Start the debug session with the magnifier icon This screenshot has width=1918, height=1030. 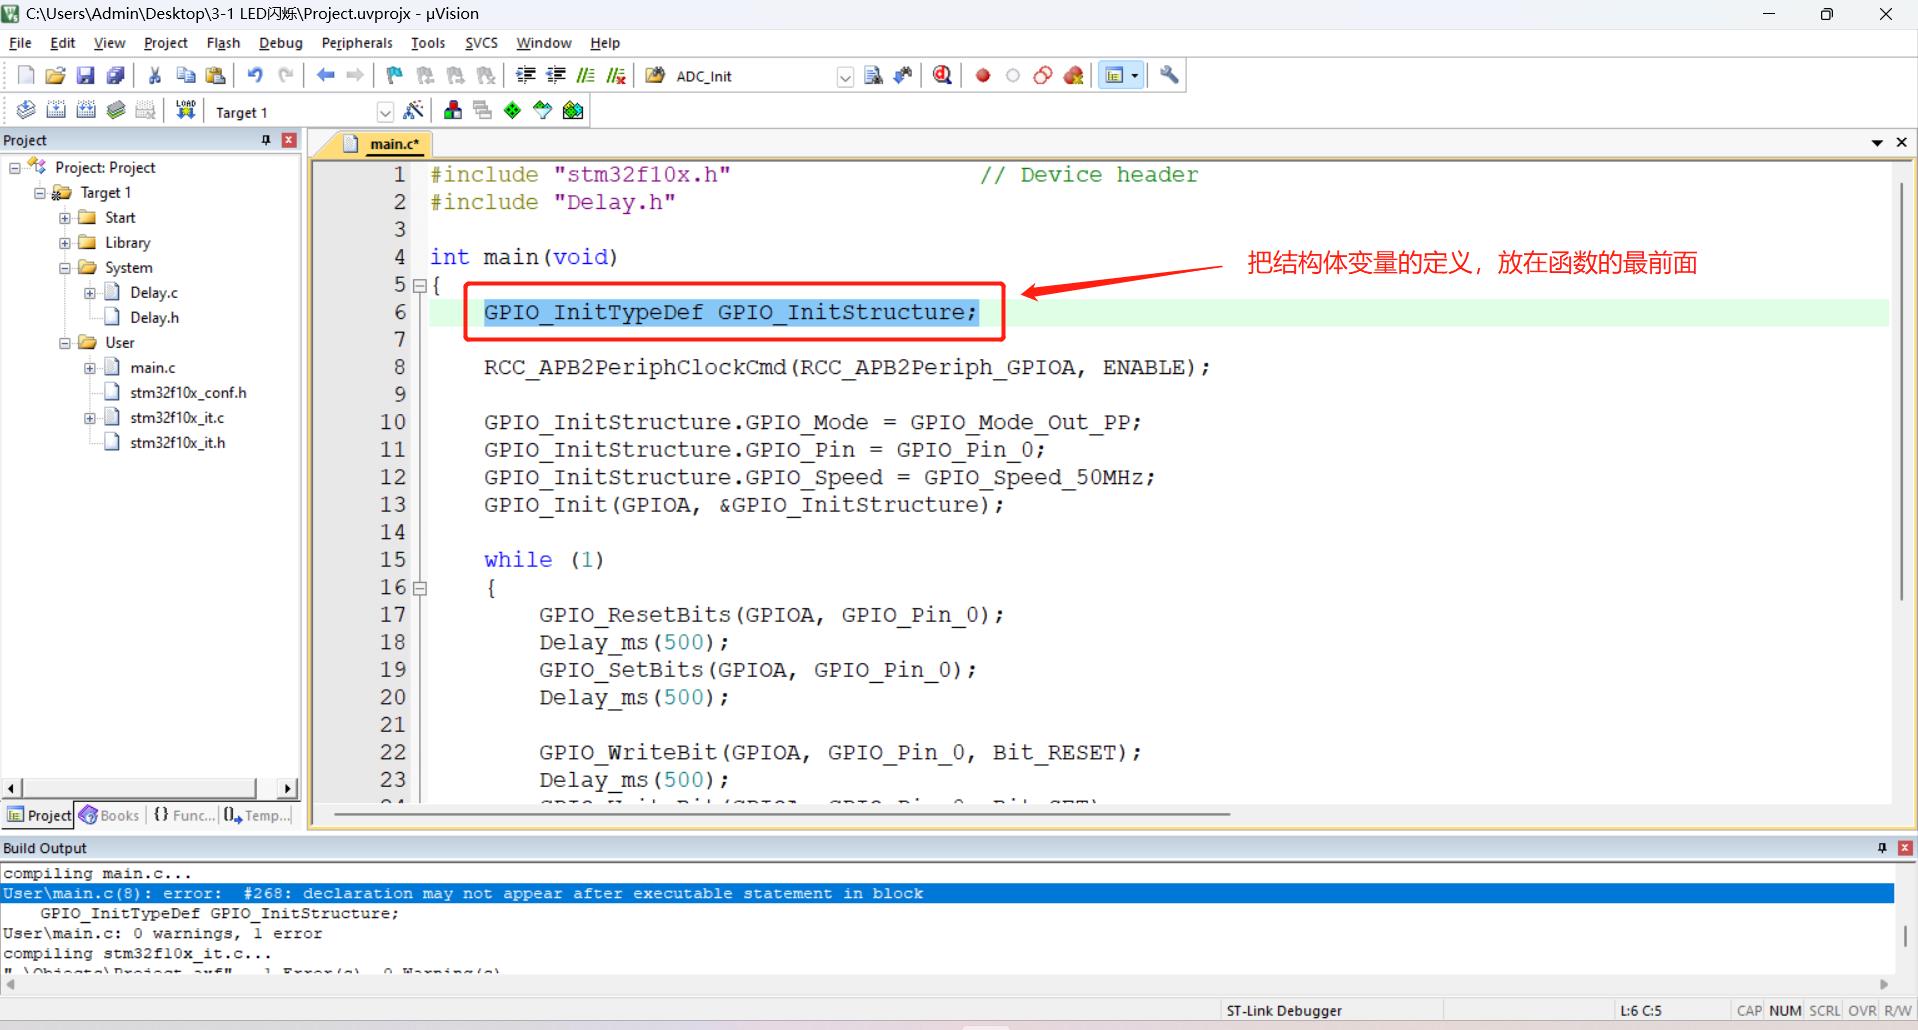click(941, 76)
